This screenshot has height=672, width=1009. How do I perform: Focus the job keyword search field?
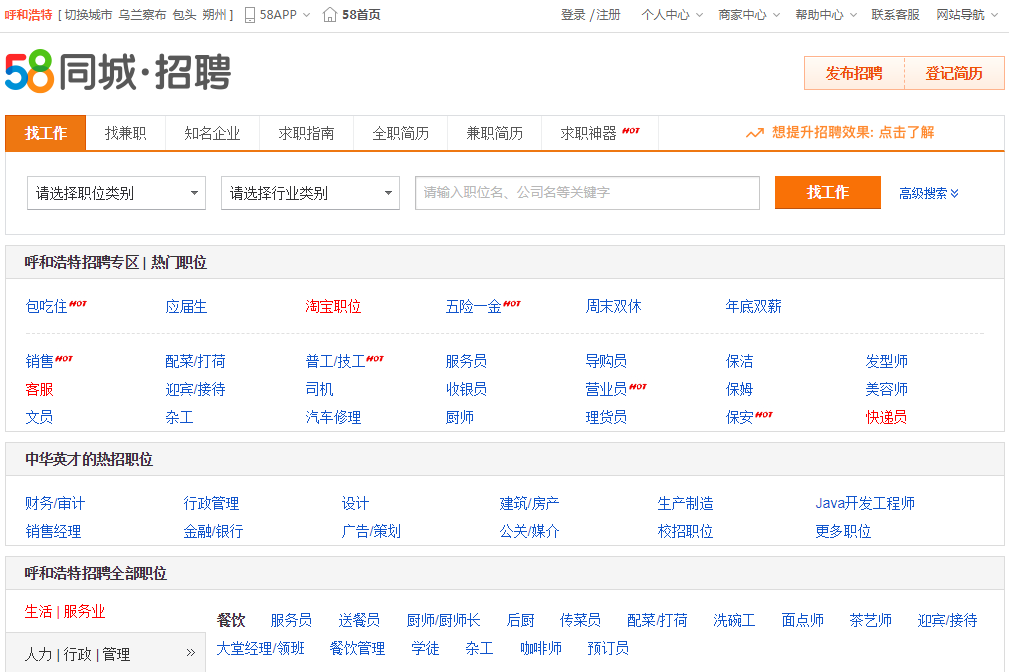coord(587,193)
